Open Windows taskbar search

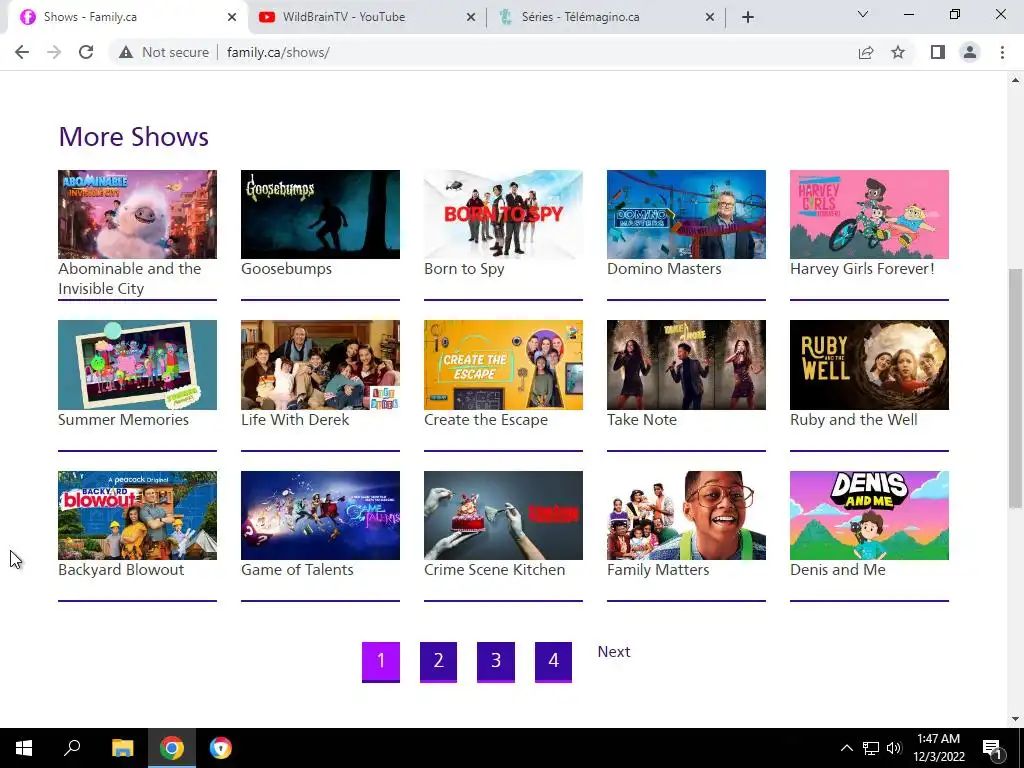click(72, 748)
